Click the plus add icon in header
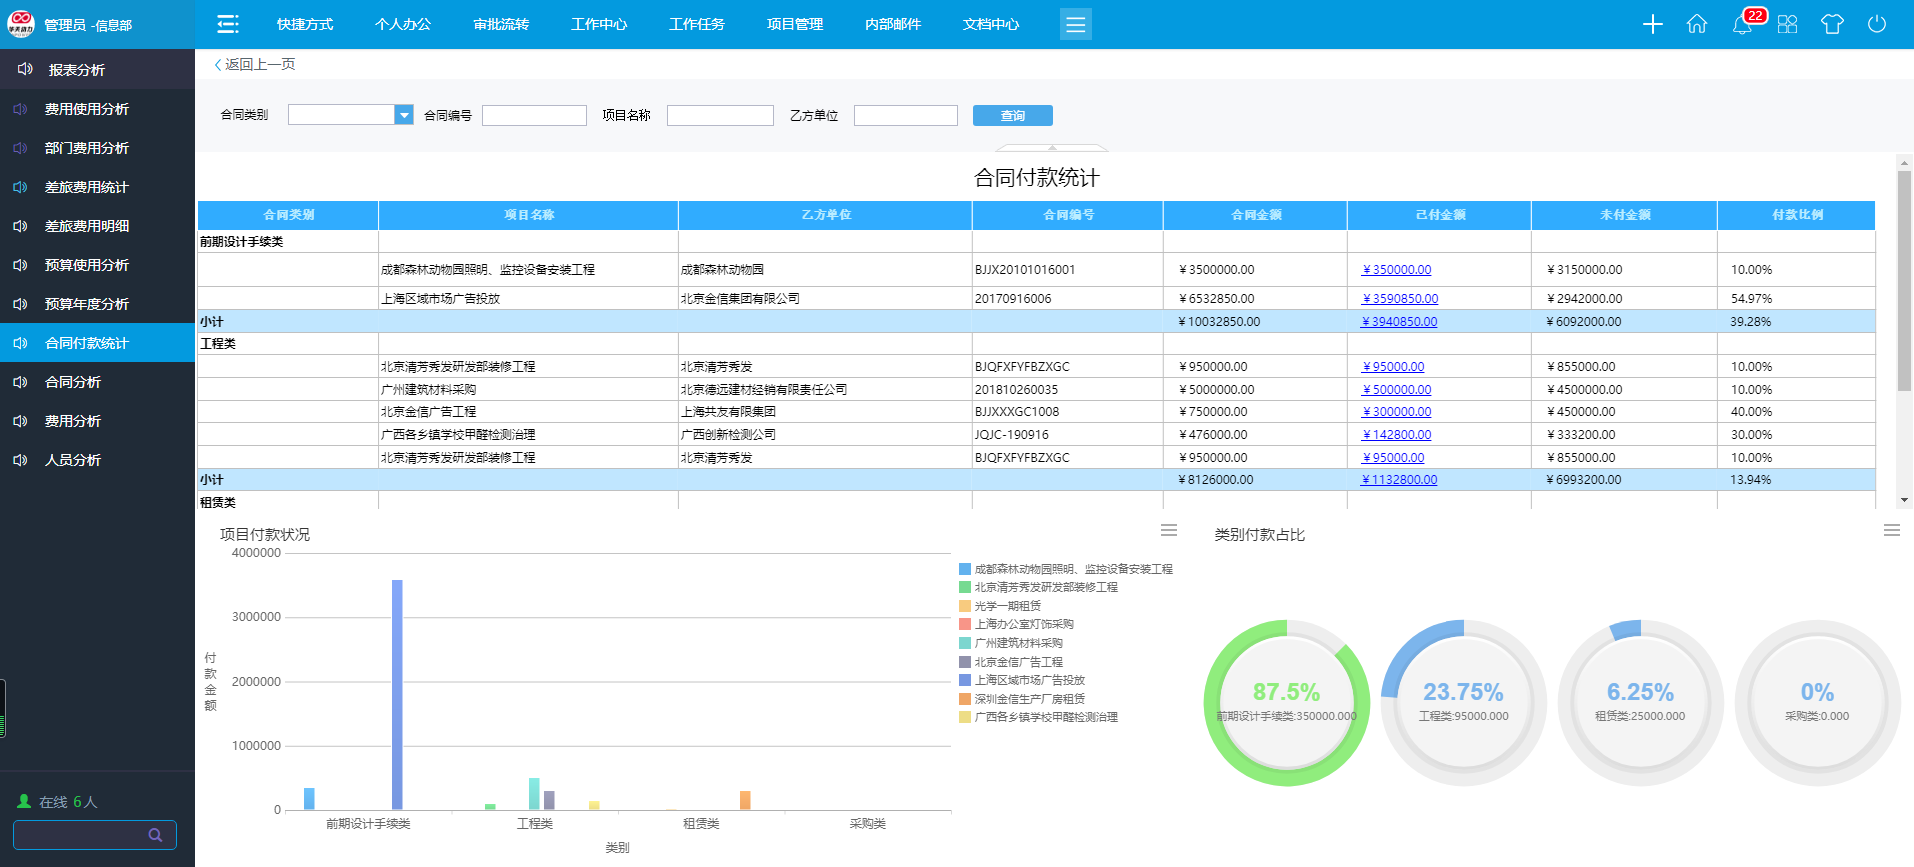The width and height of the screenshot is (1914, 867). point(1652,24)
